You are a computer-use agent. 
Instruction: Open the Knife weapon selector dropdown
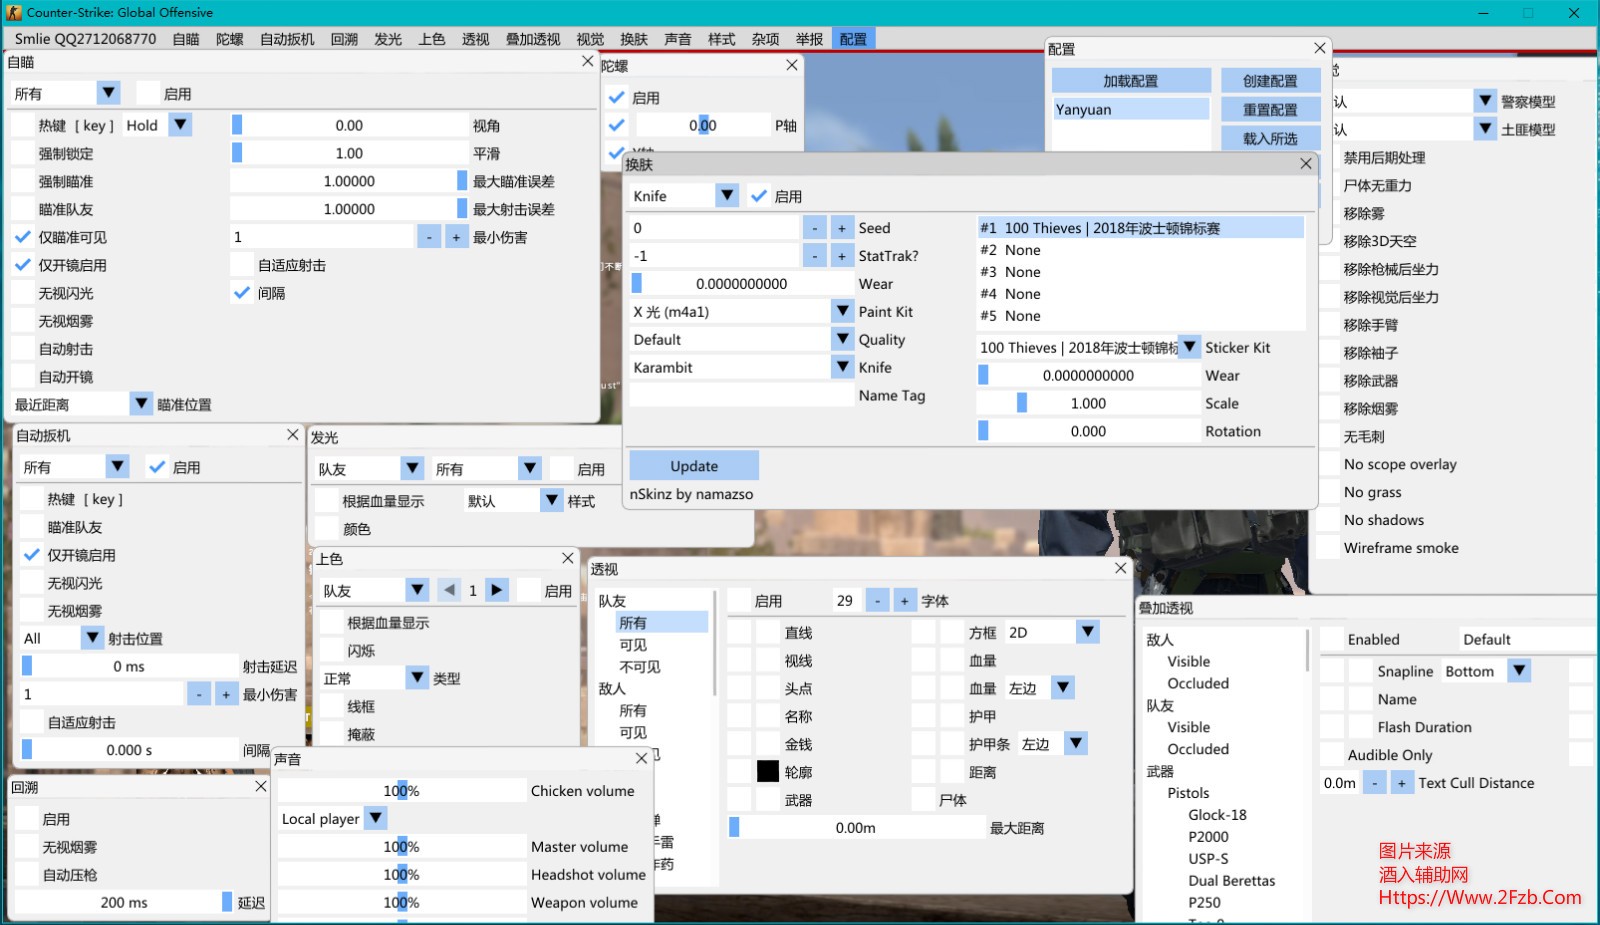tap(727, 196)
